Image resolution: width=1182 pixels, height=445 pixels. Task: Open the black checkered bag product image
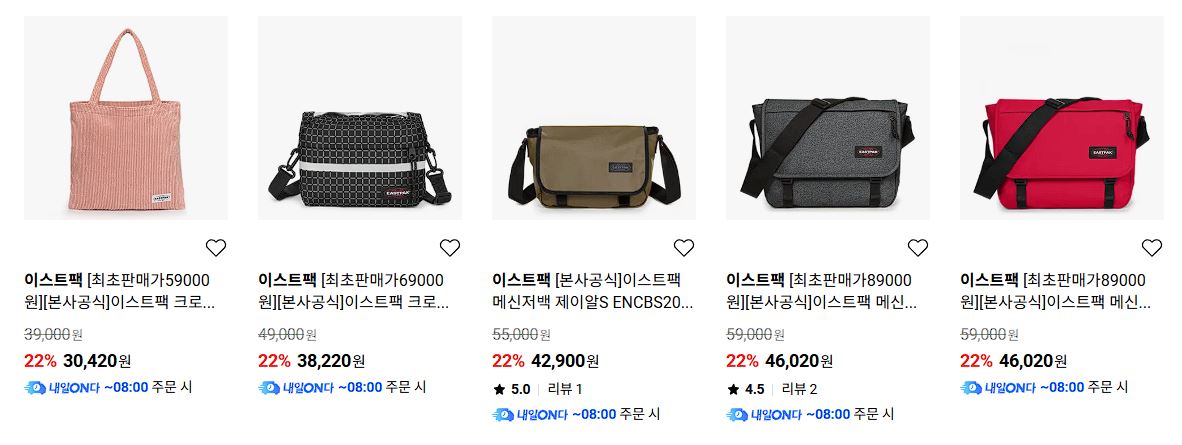pyautogui.click(x=360, y=118)
